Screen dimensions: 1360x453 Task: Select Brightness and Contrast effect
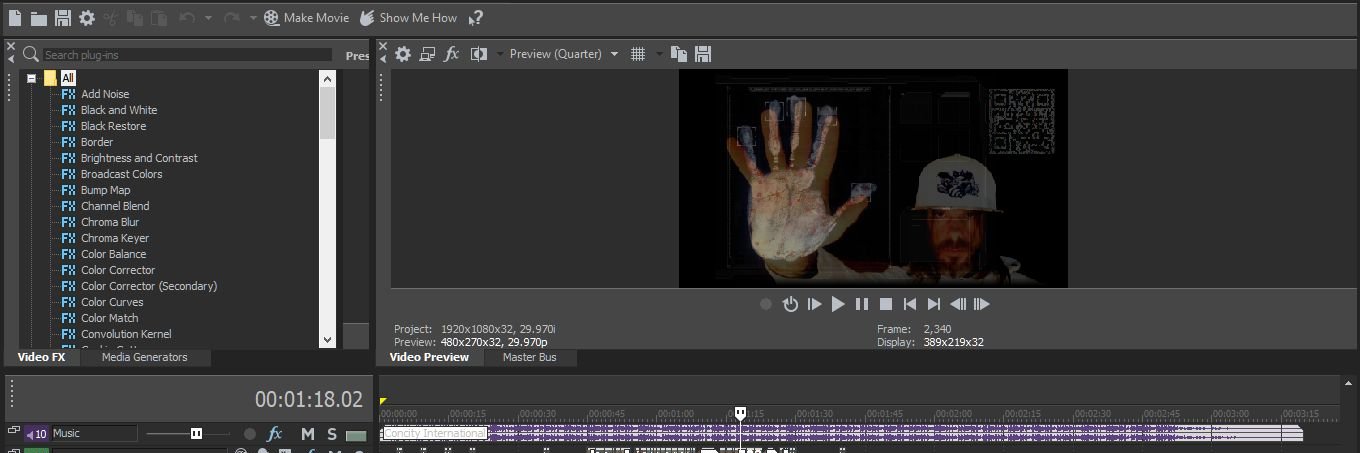click(x=139, y=158)
